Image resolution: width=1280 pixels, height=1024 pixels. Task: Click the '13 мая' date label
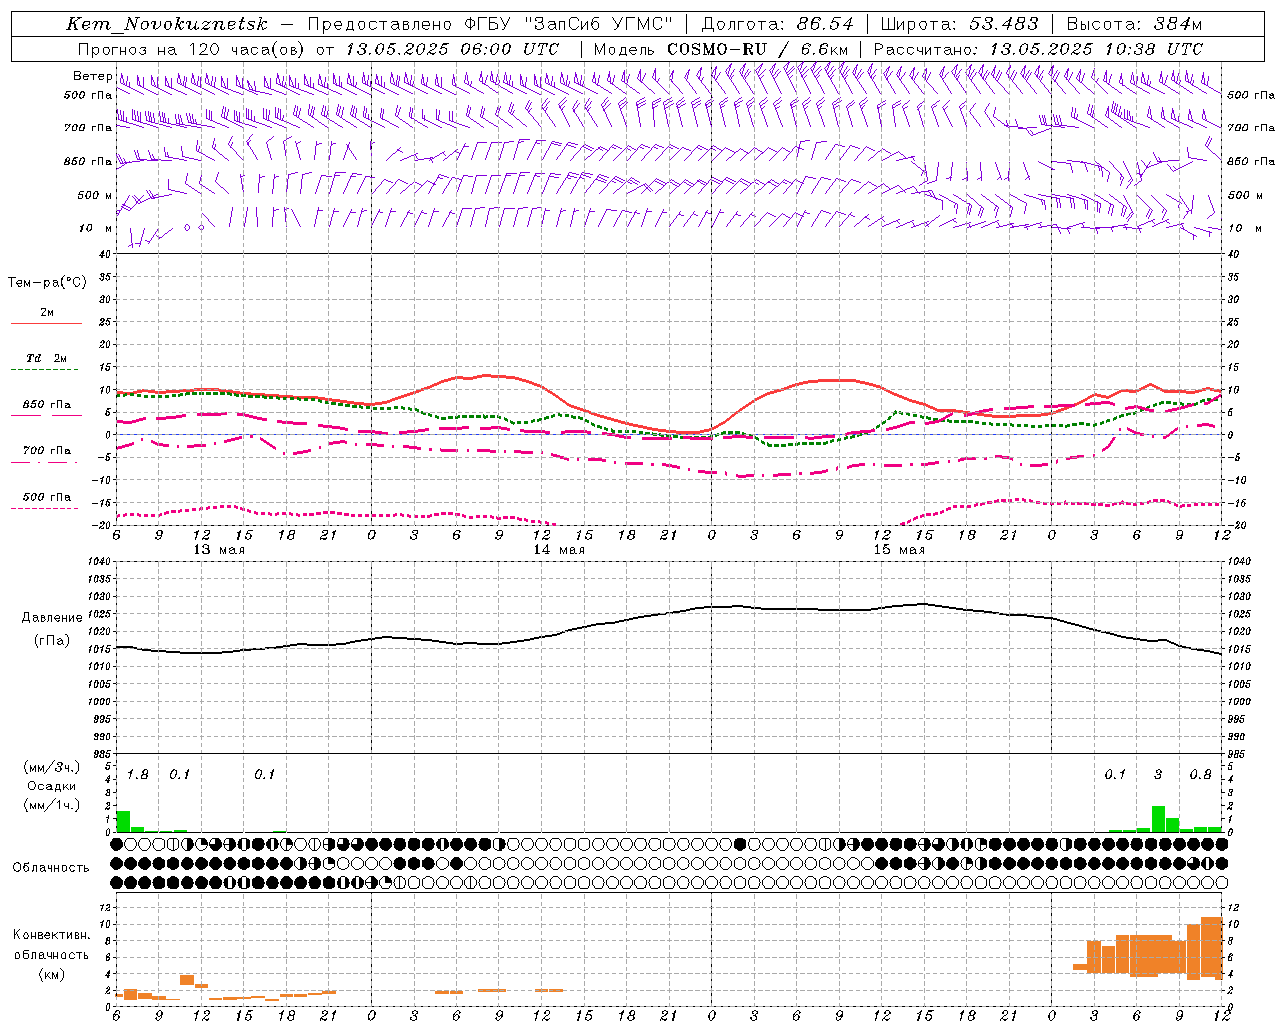219,550
